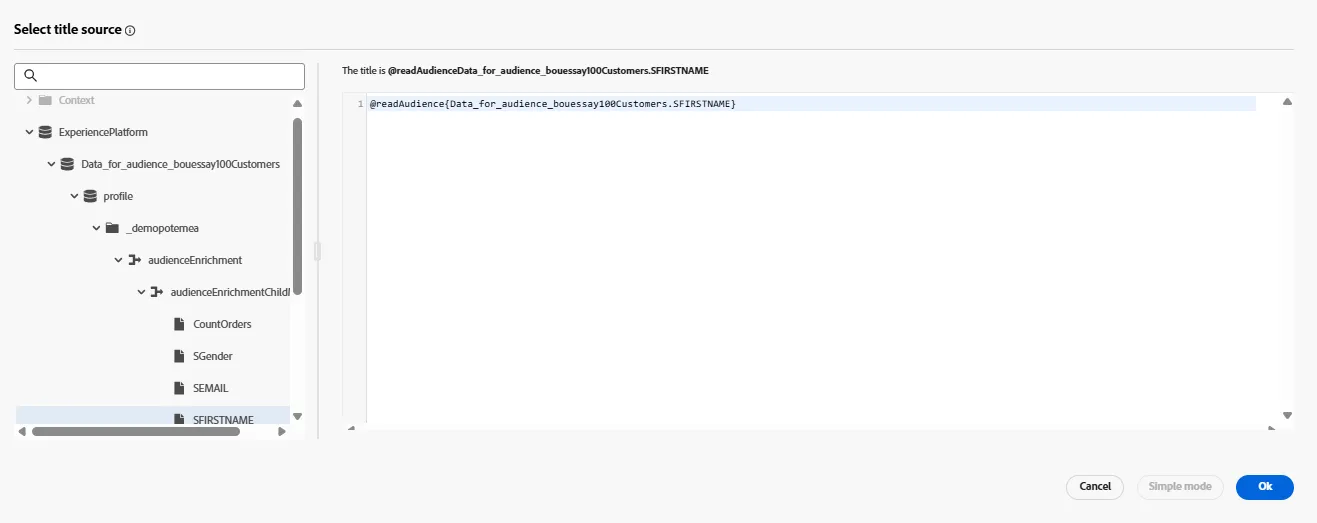1317x523 pixels.
Task: Click 'The title is' text above the editor
Action: tap(364, 71)
